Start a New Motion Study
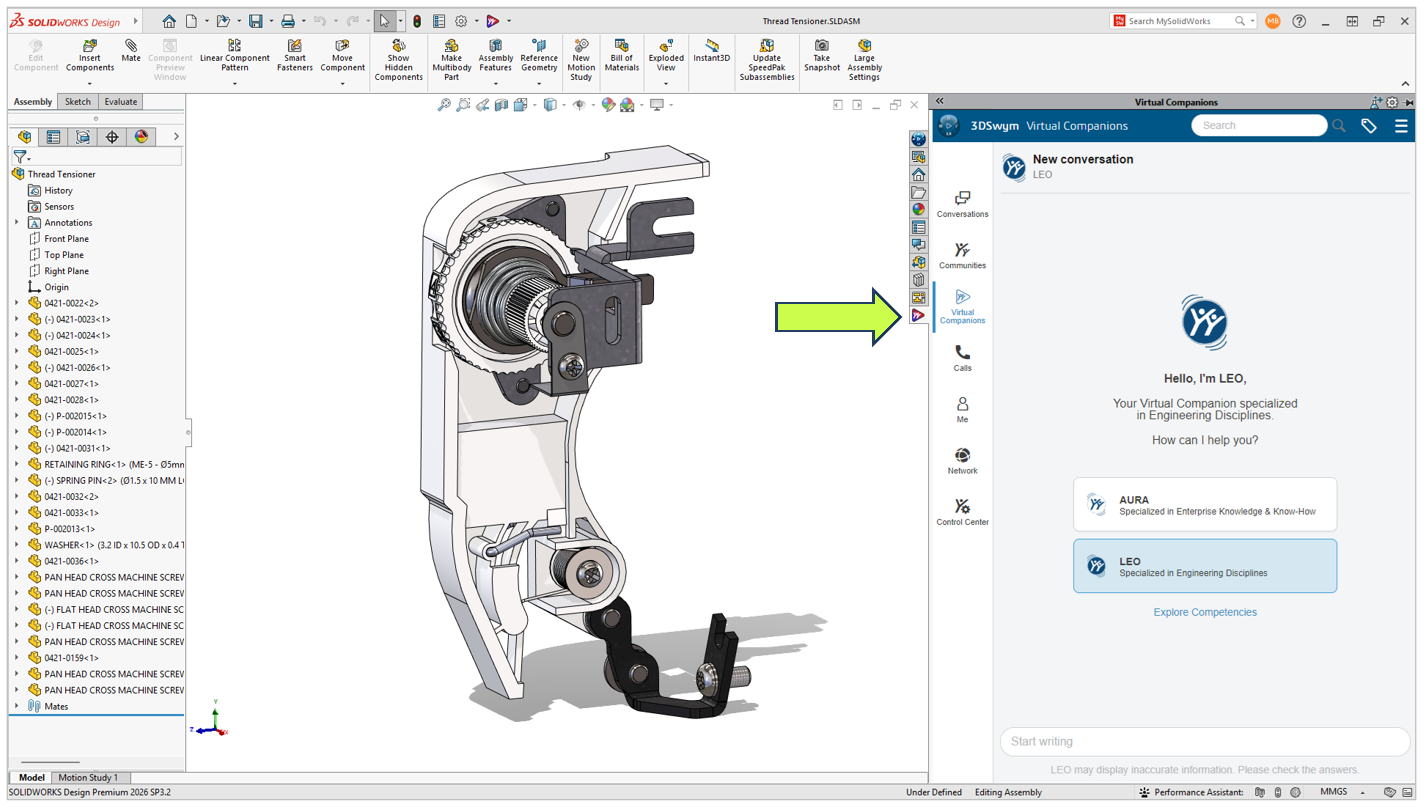Image resolution: width=1424 pixels, height=810 pixels. [x=581, y=60]
